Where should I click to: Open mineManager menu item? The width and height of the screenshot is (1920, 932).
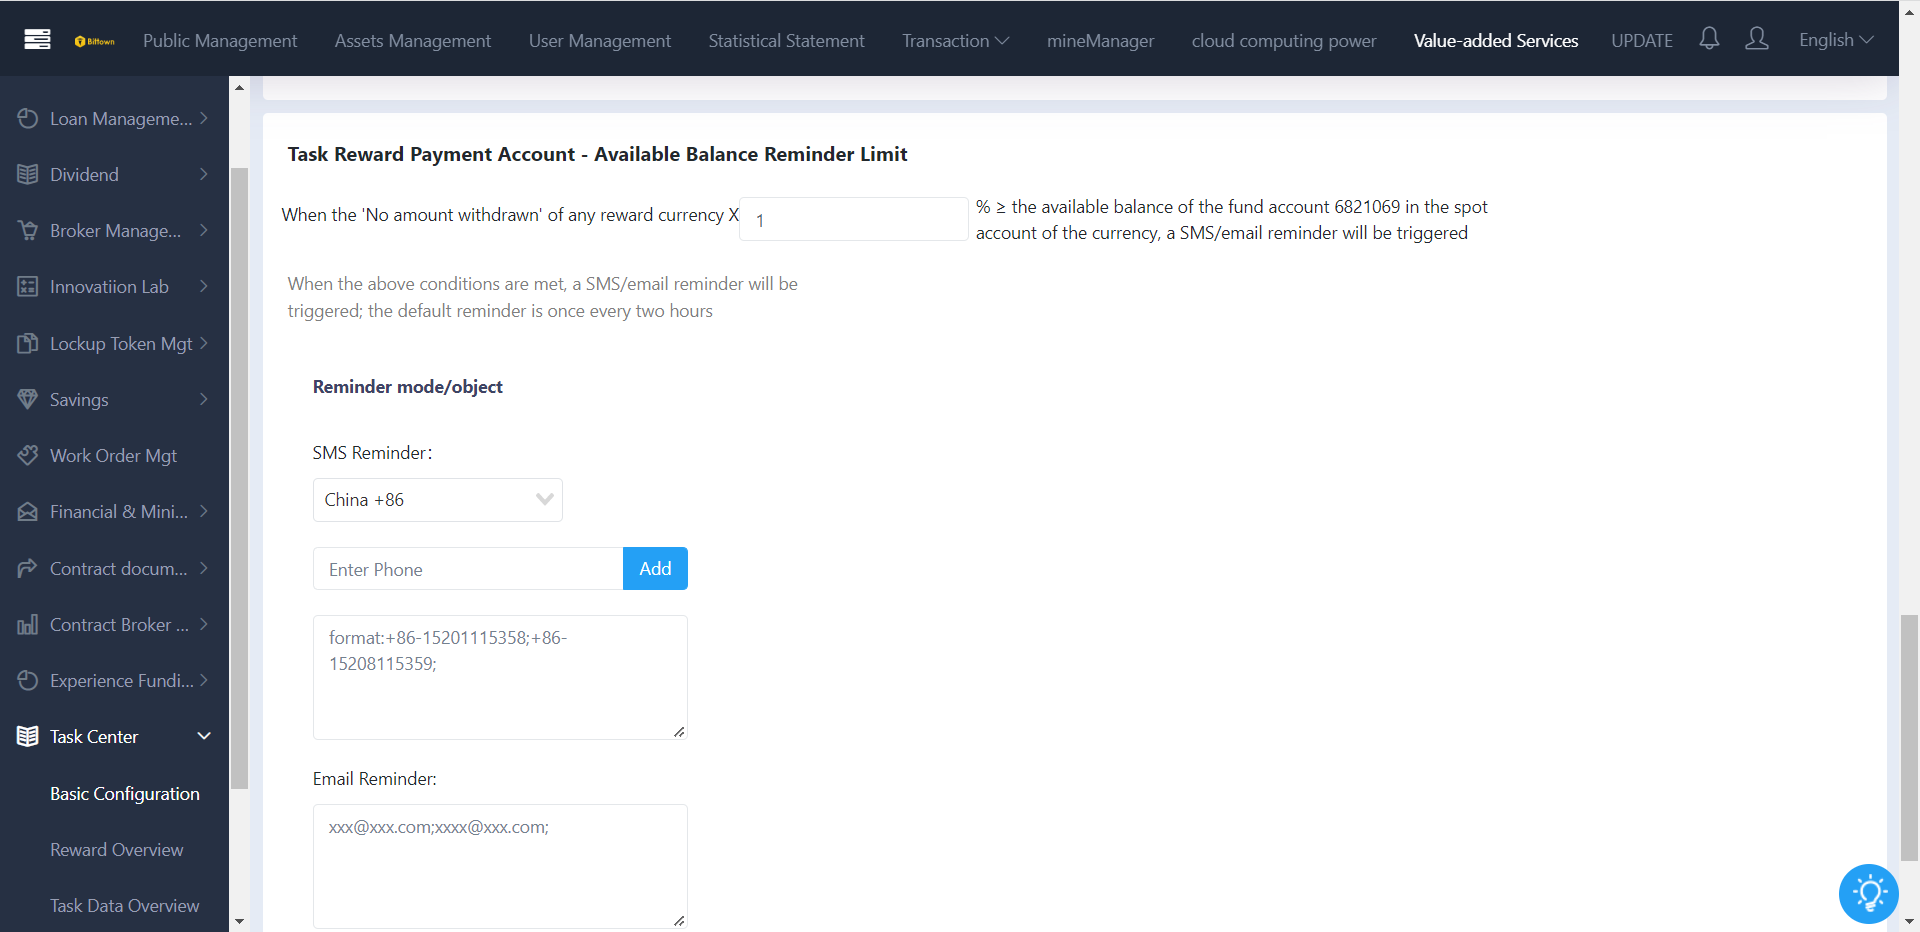(x=1100, y=40)
